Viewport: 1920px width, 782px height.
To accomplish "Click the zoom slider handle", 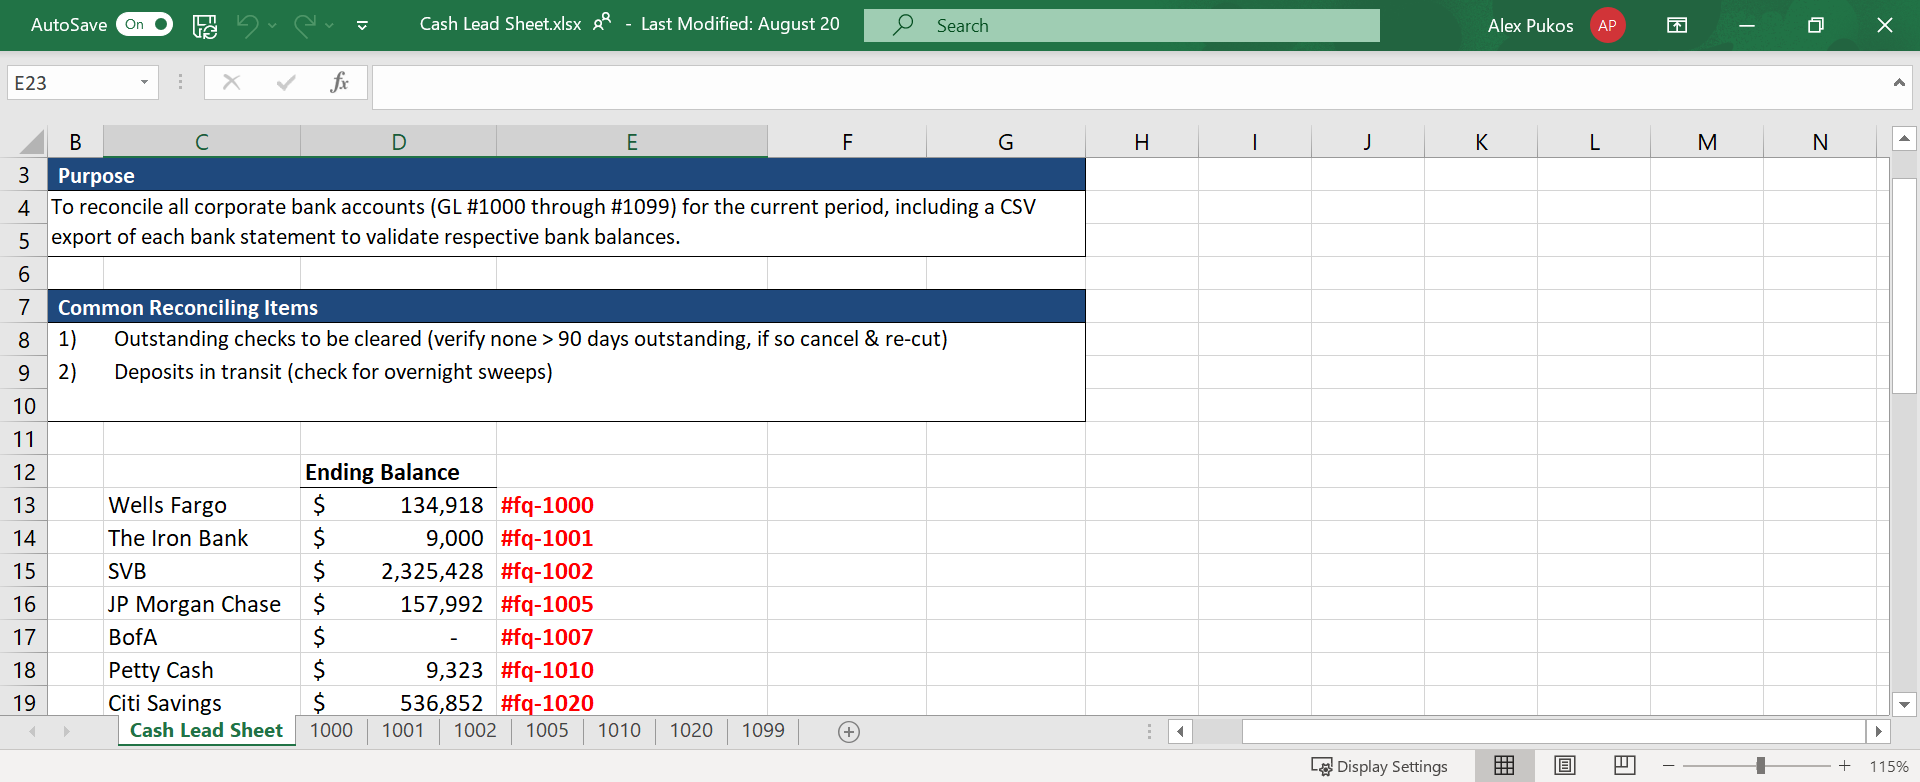I will click(x=1760, y=766).
